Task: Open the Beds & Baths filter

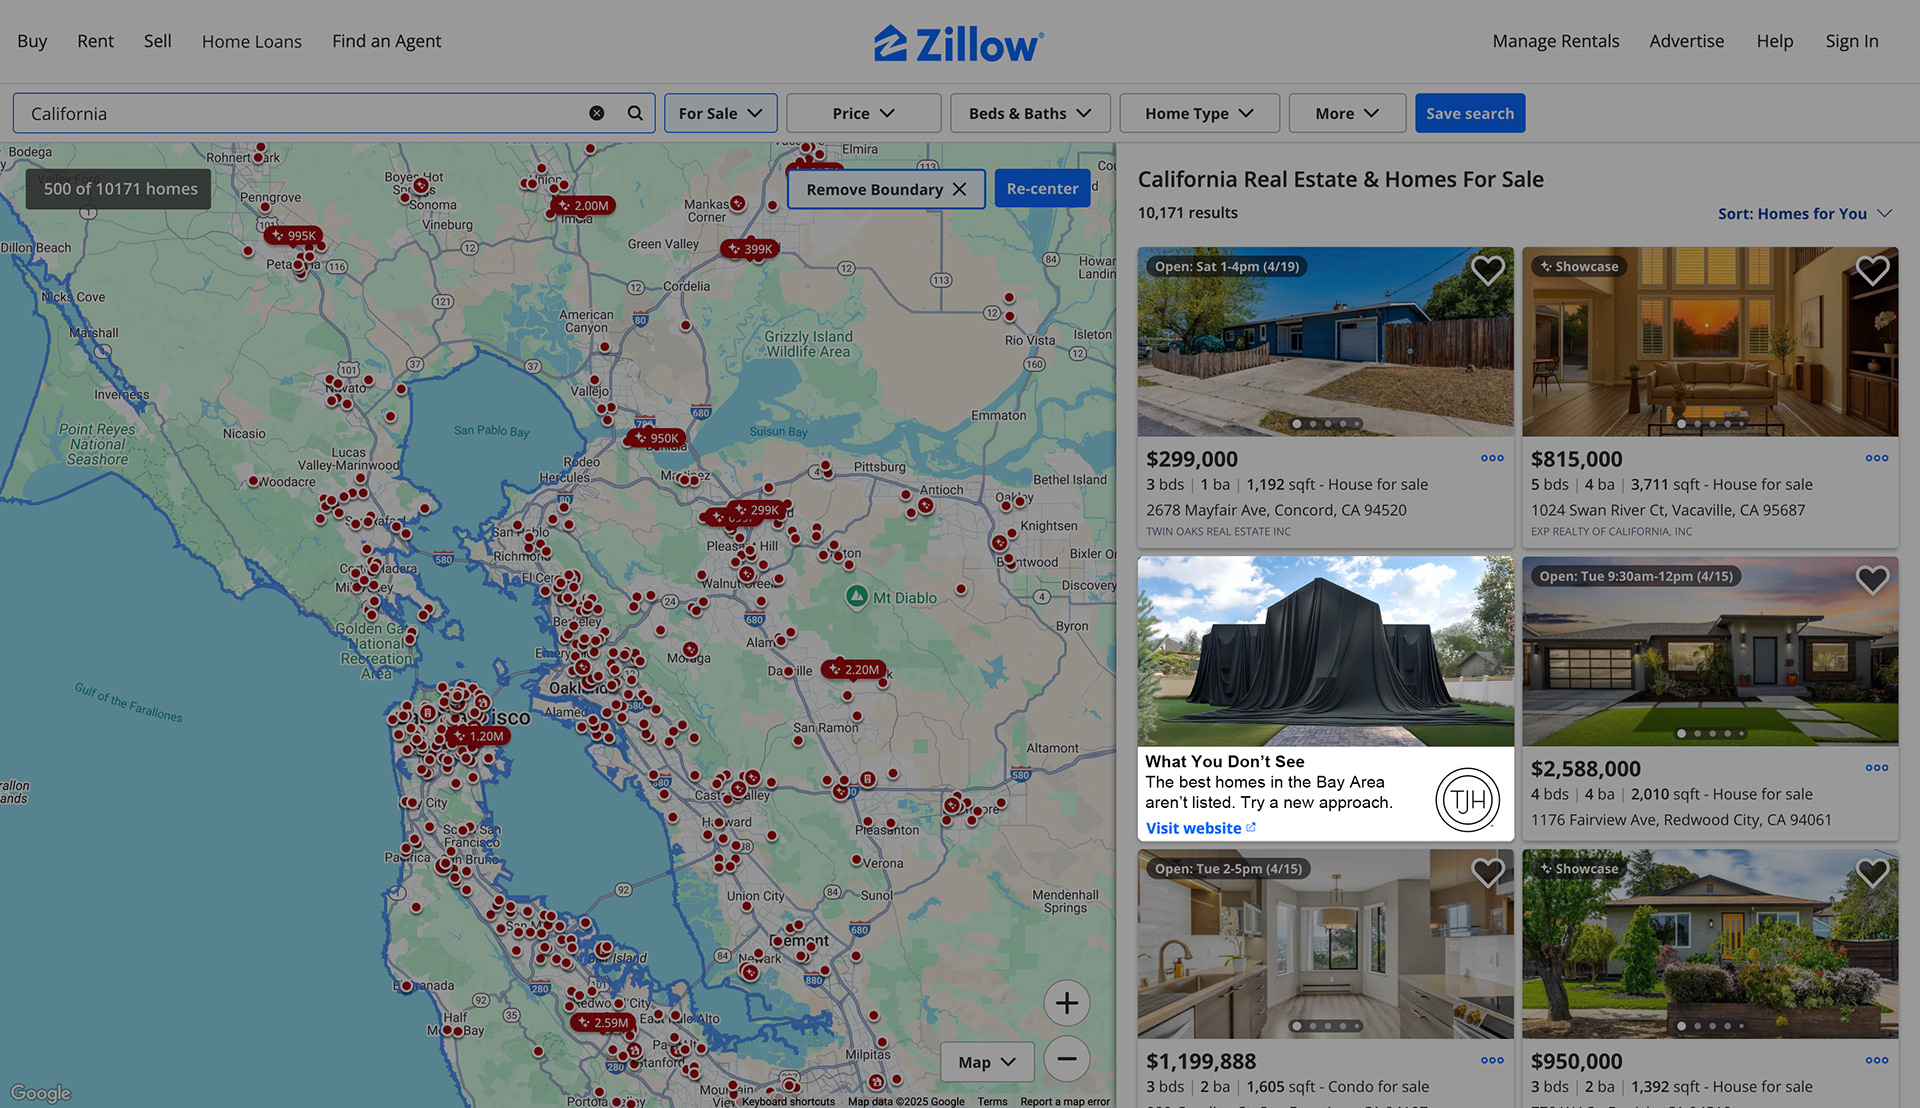Action: tap(1029, 113)
